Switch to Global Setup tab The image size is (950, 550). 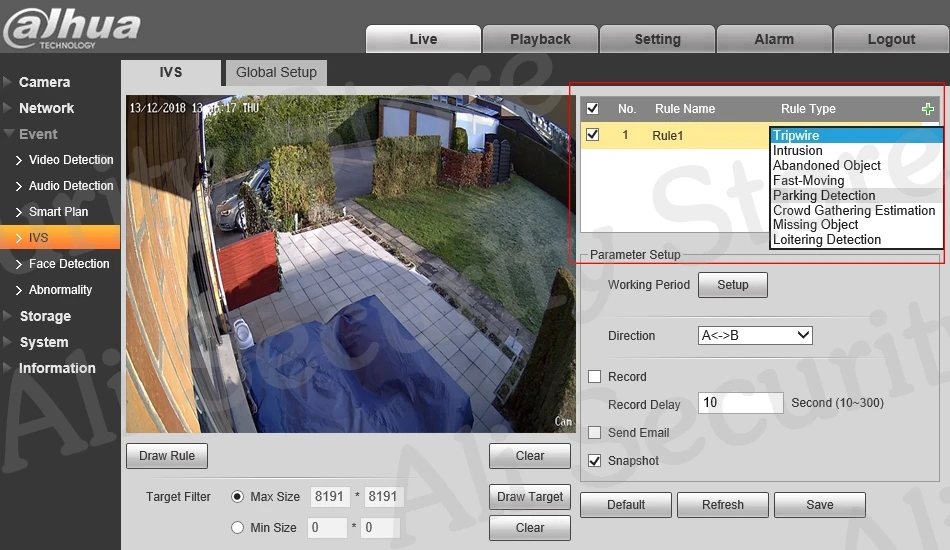tap(276, 73)
